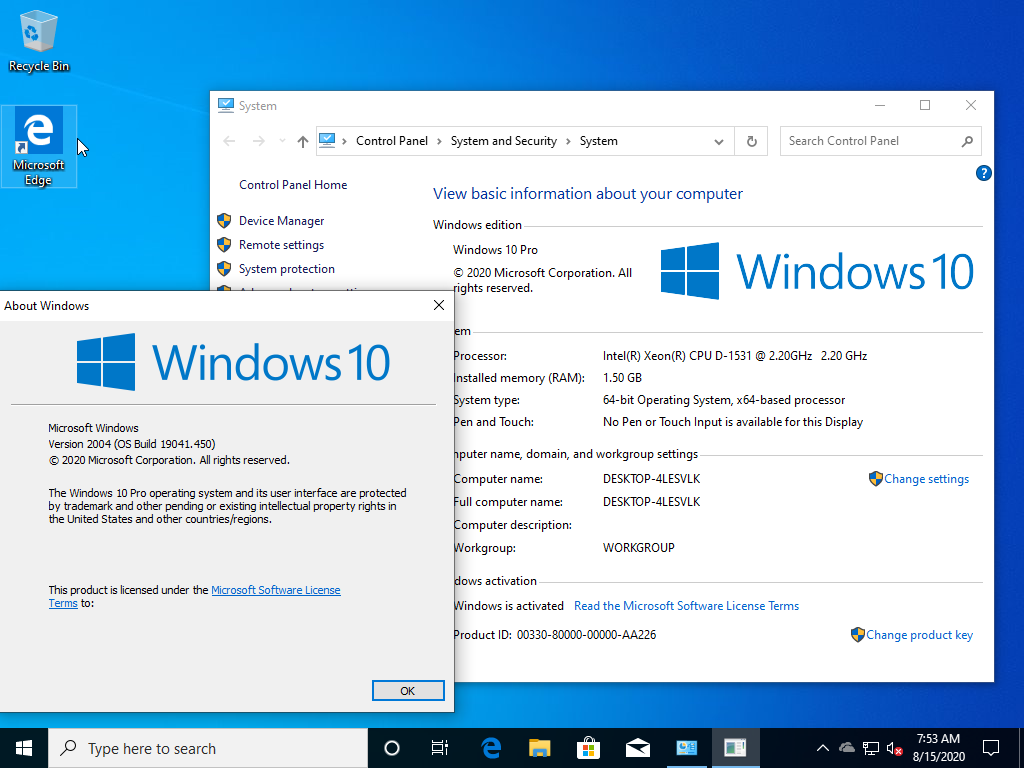The image size is (1024, 768).
Task: Click the taskbar search box
Action: pyautogui.click(x=208, y=748)
